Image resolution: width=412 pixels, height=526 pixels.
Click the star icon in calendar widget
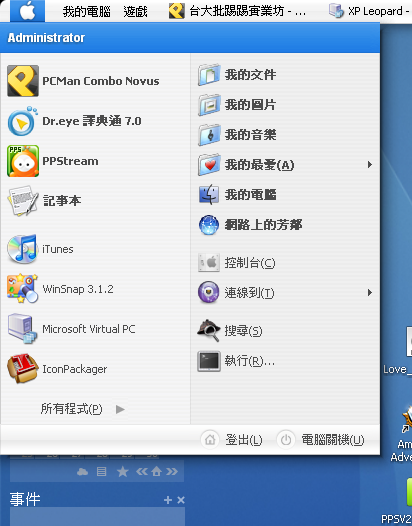coord(122,472)
